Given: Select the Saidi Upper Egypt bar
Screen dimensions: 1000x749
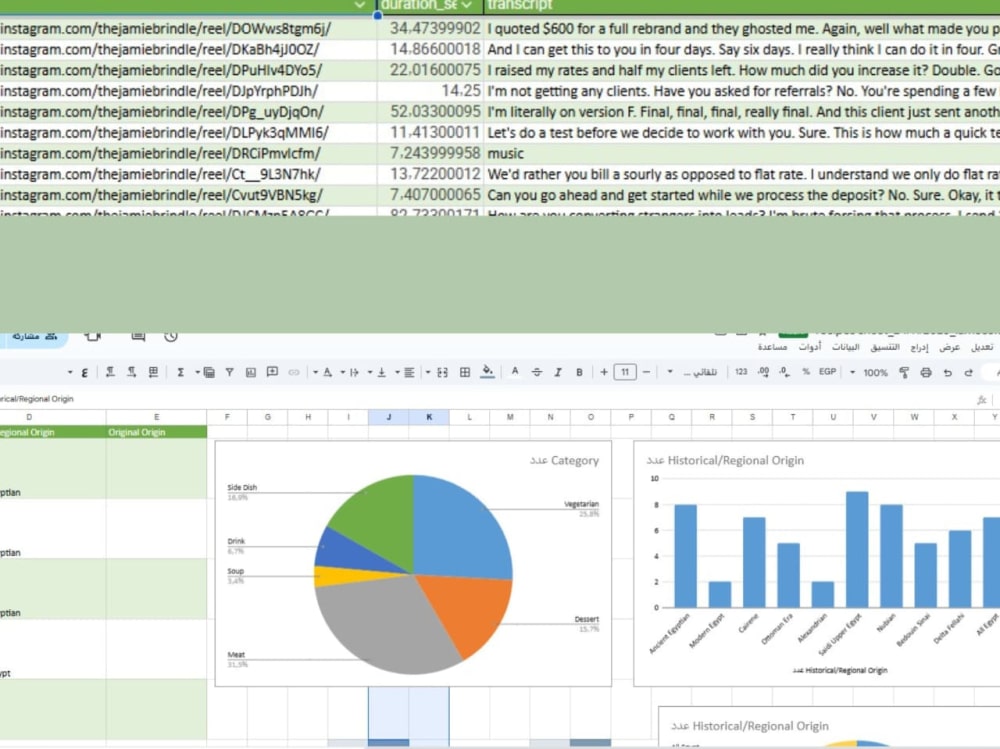Looking at the screenshot, I should [x=857, y=549].
